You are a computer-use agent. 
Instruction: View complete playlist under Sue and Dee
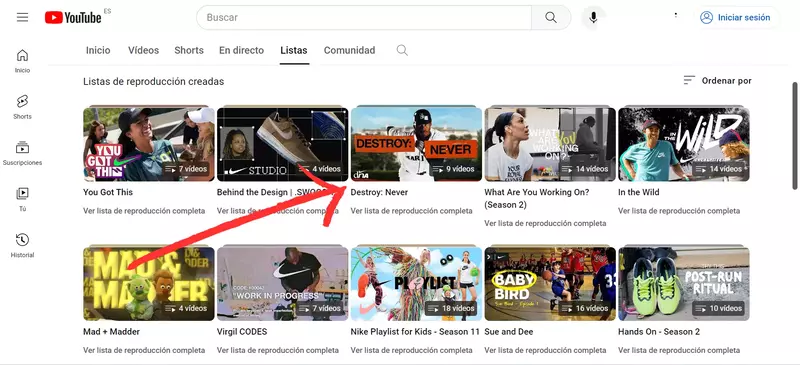coord(545,350)
